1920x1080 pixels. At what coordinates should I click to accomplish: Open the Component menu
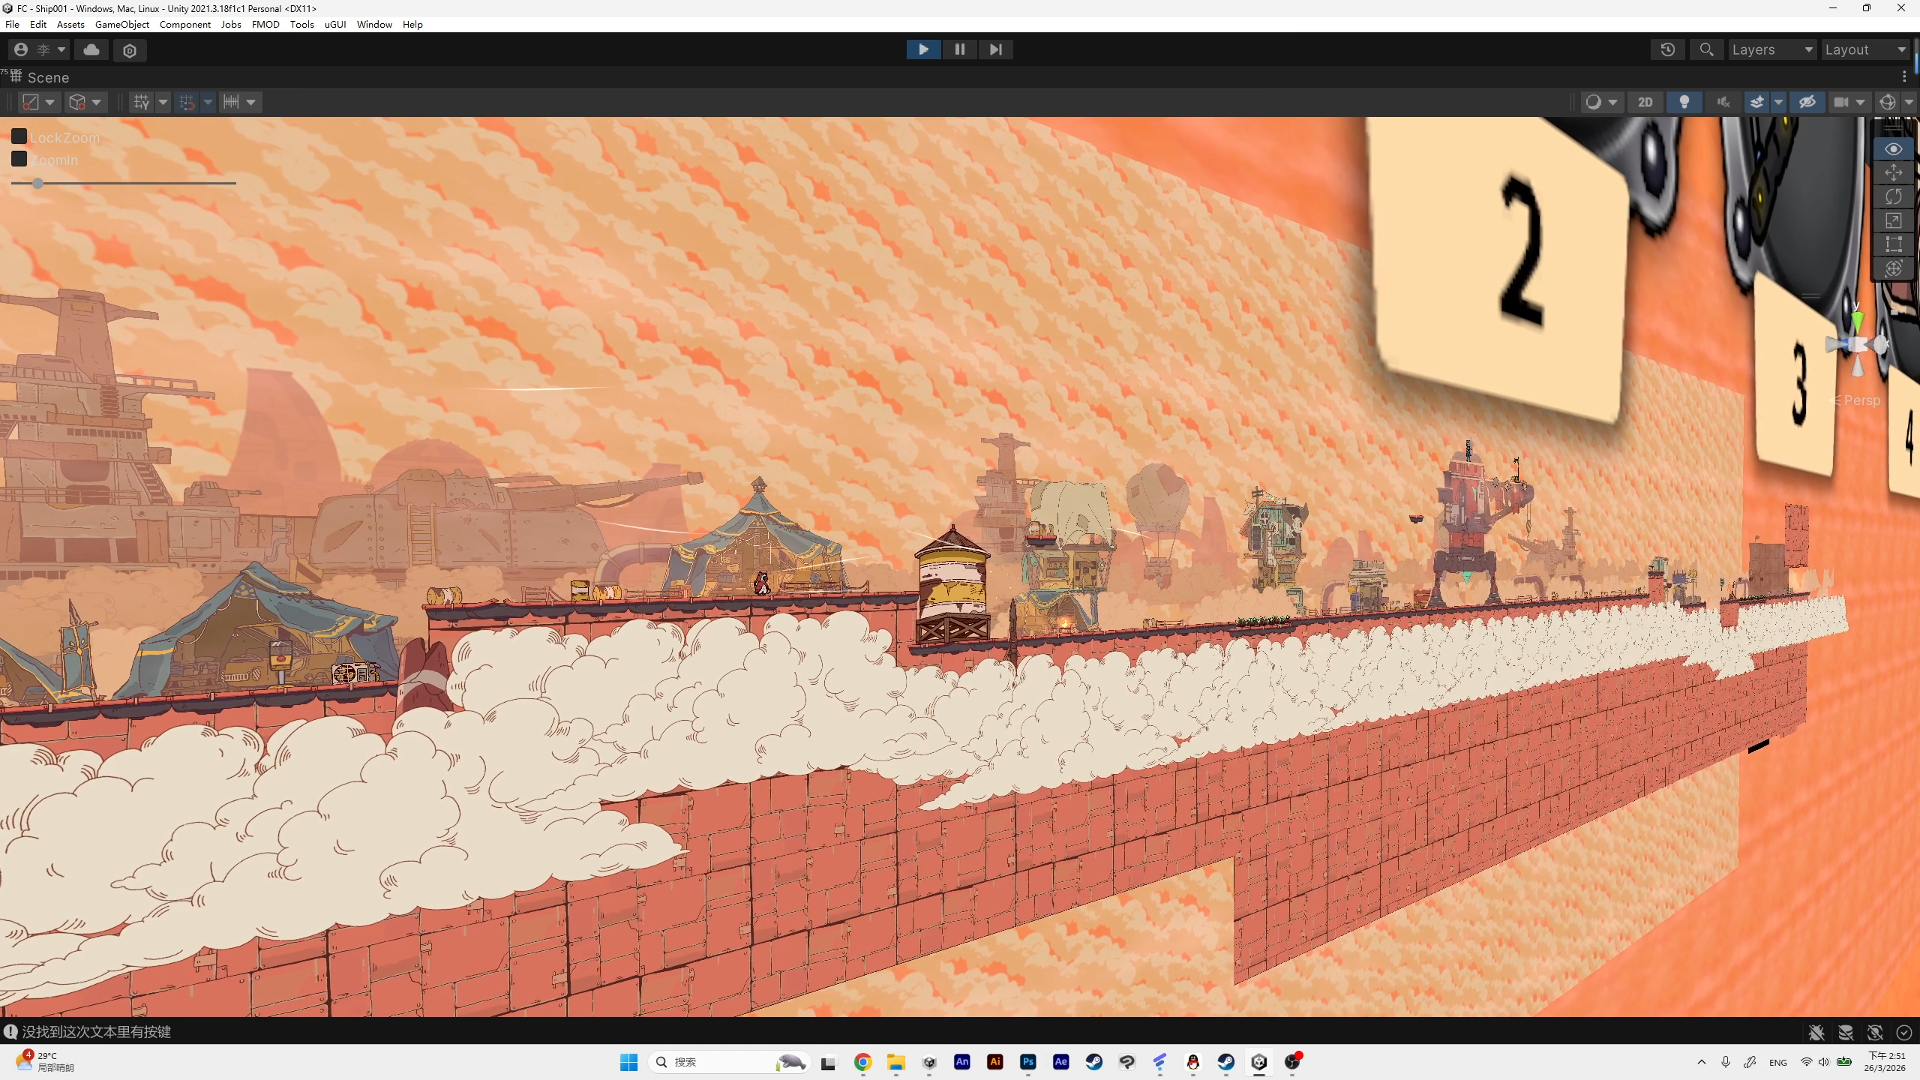tap(185, 24)
